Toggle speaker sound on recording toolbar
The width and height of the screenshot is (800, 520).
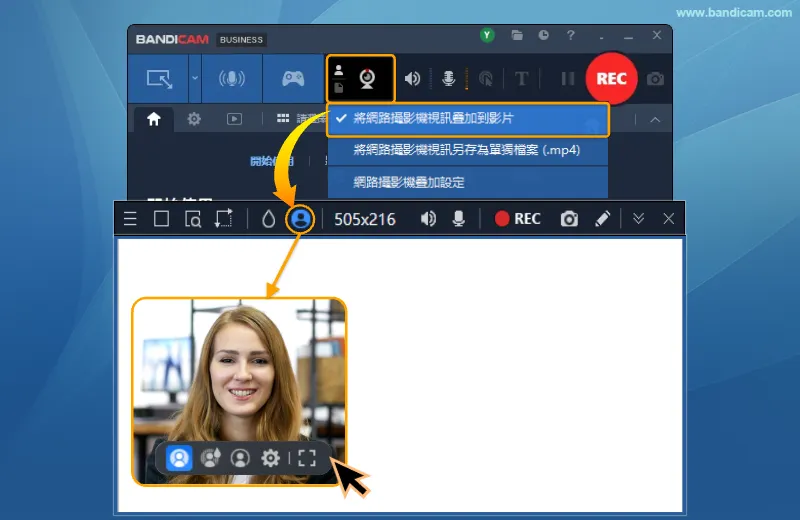(428, 219)
